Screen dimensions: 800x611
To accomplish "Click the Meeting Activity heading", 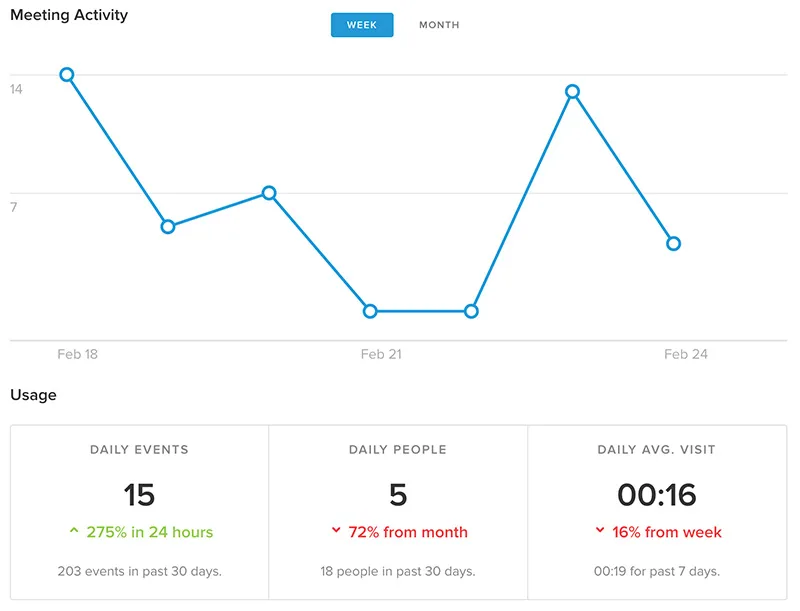I will point(69,15).
